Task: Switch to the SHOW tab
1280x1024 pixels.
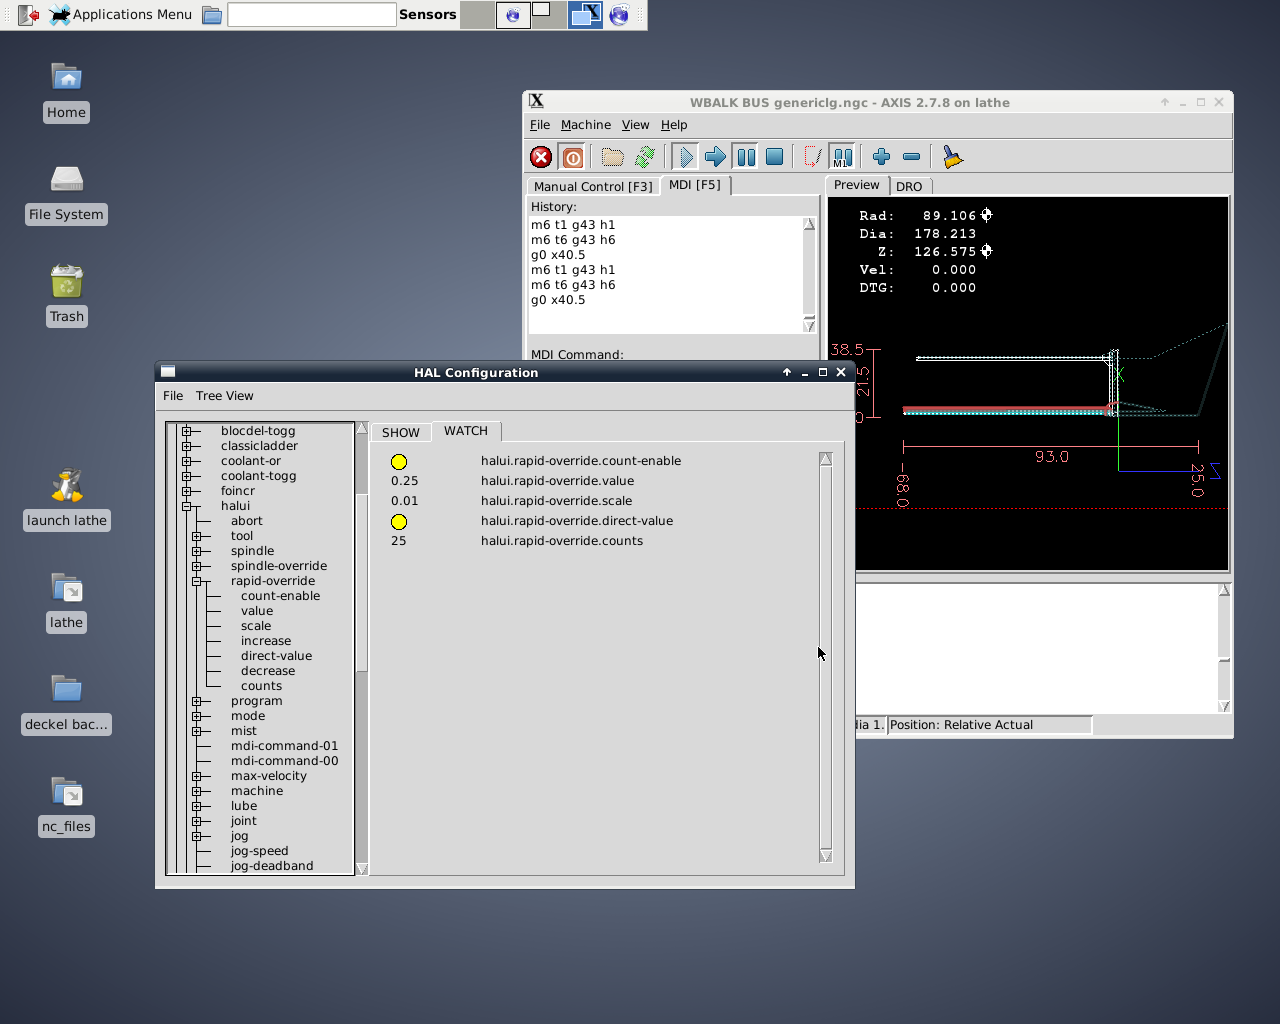Action: (x=400, y=433)
